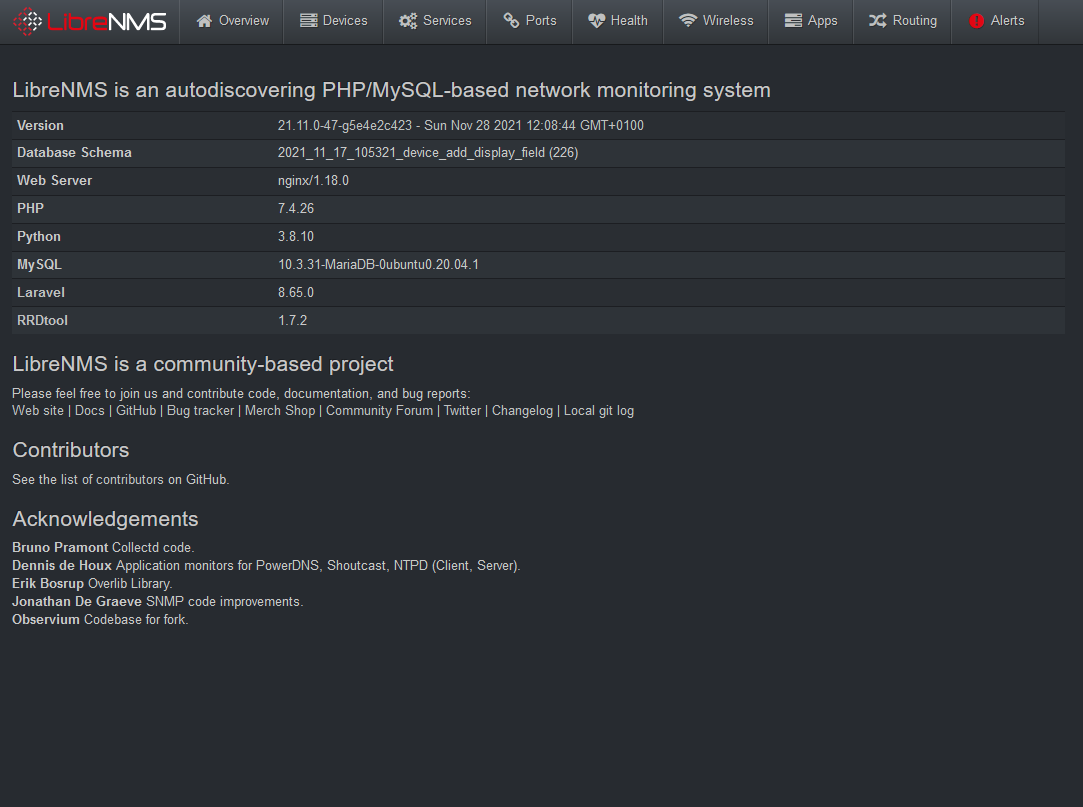Click the Overview home icon
The width and height of the screenshot is (1083, 807).
[x=204, y=21]
